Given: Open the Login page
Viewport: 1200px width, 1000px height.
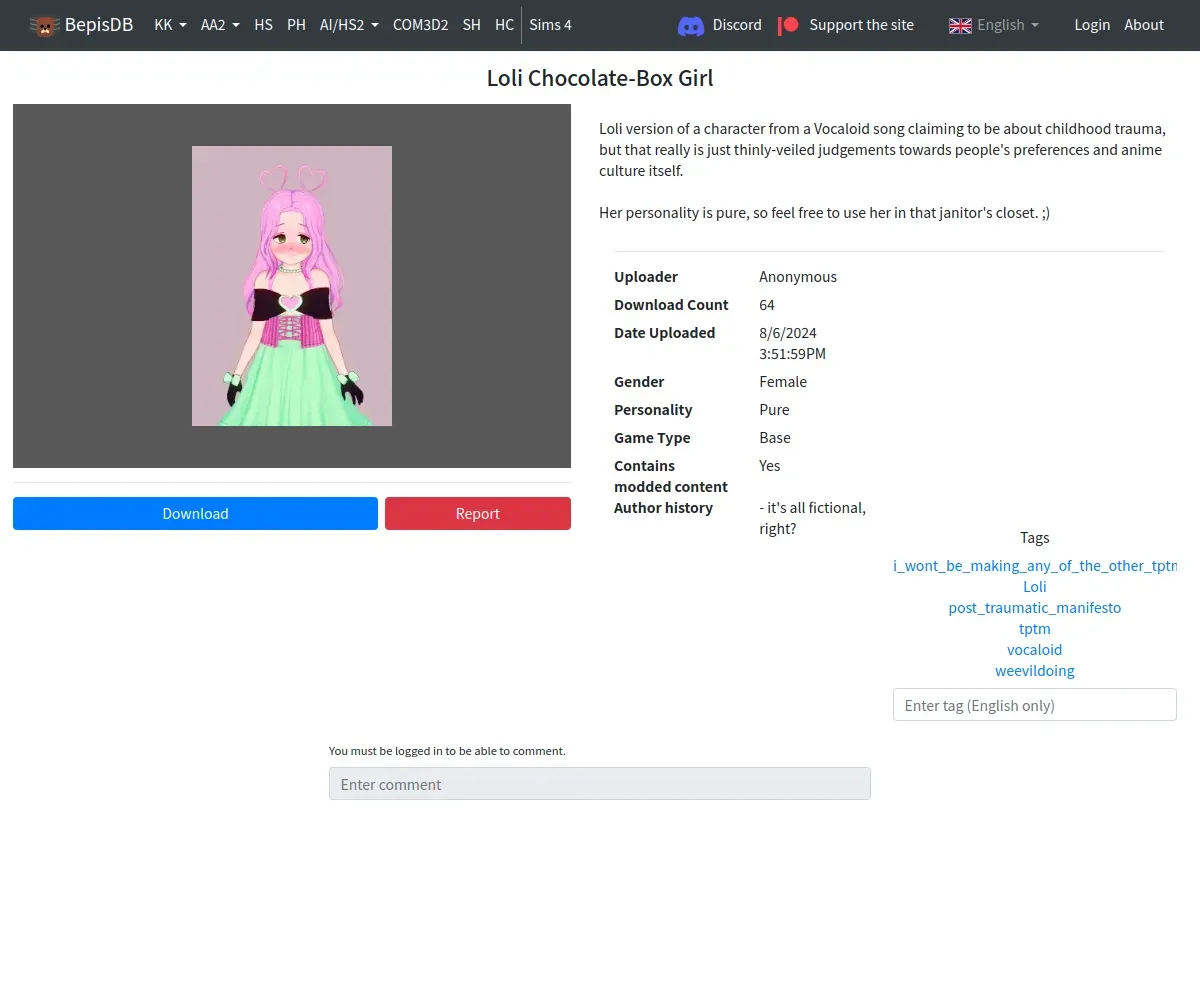Looking at the screenshot, I should 1092,25.
